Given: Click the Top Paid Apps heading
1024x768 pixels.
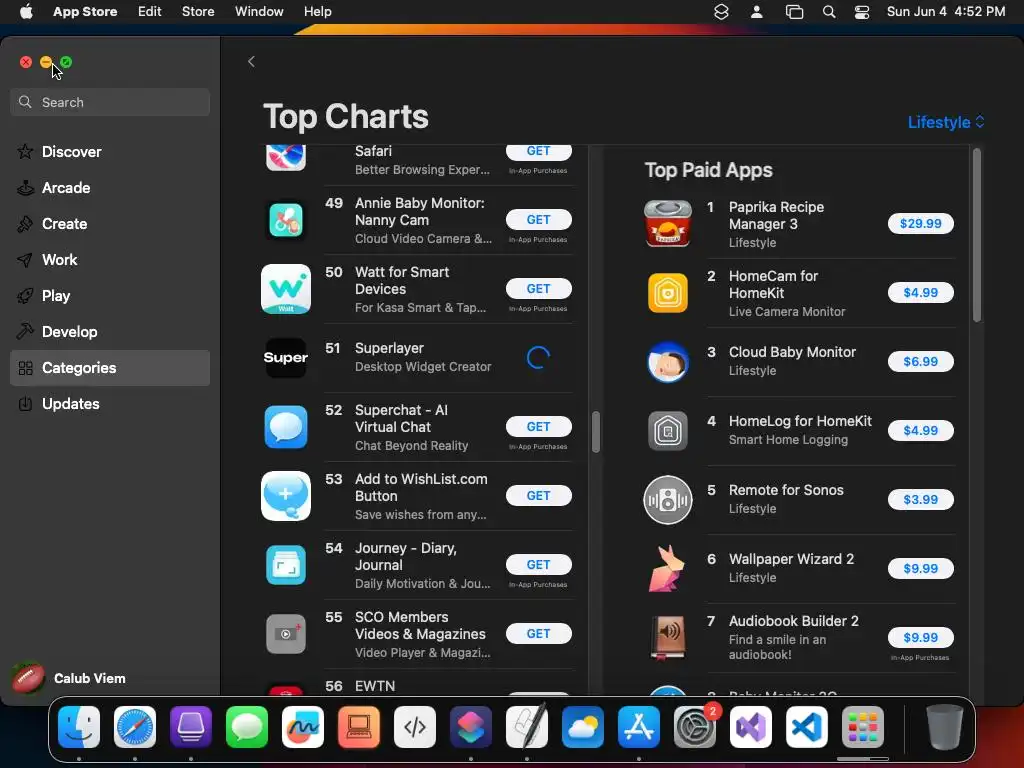Looking at the screenshot, I should 709,170.
